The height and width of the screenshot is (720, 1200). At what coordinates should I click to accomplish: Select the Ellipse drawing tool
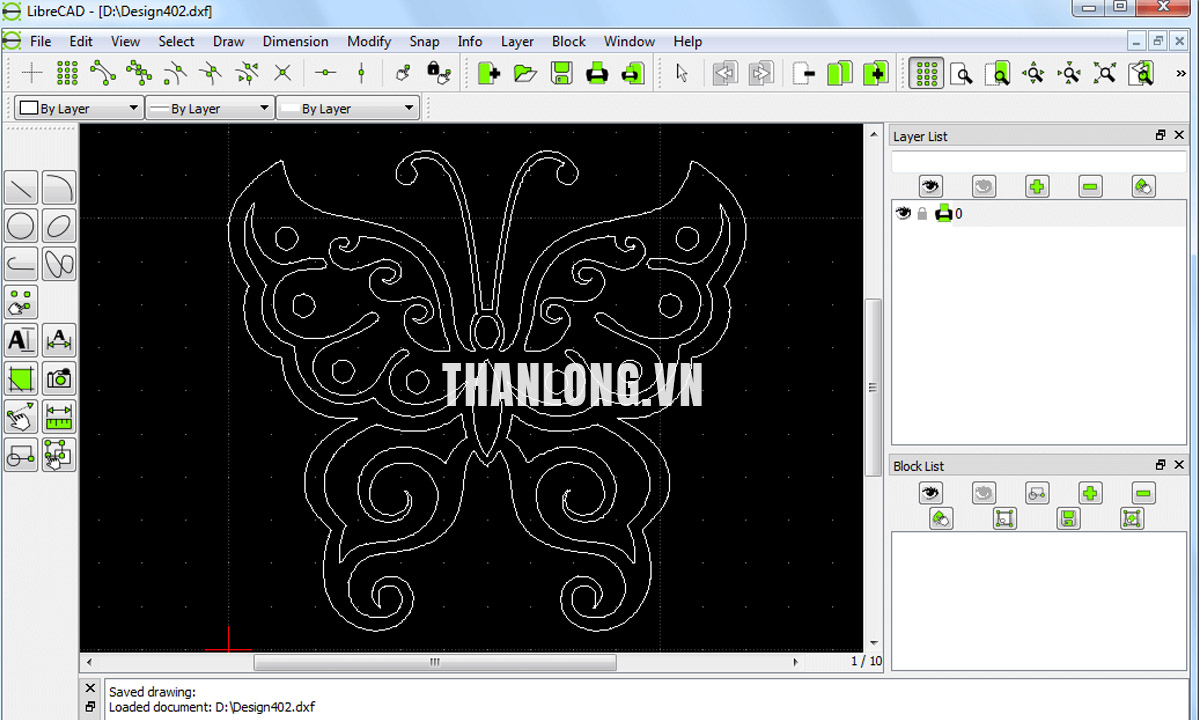coord(59,226)
